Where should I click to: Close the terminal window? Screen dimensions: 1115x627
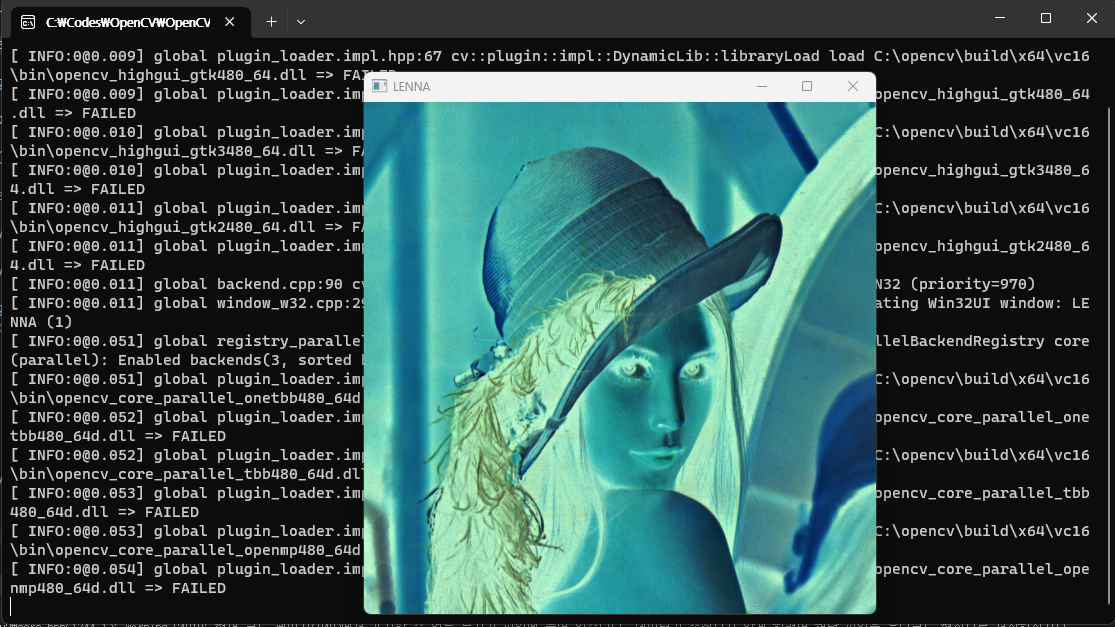pyautogui.click(x=1092, y=18)
